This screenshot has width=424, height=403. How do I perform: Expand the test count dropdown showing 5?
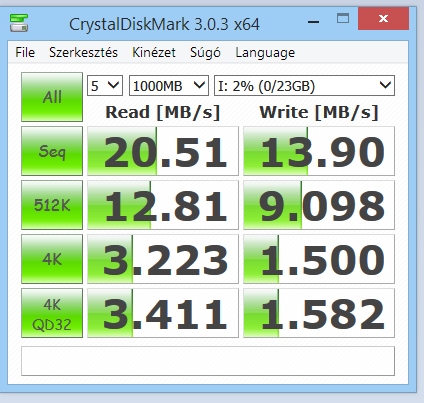[105, 86]
